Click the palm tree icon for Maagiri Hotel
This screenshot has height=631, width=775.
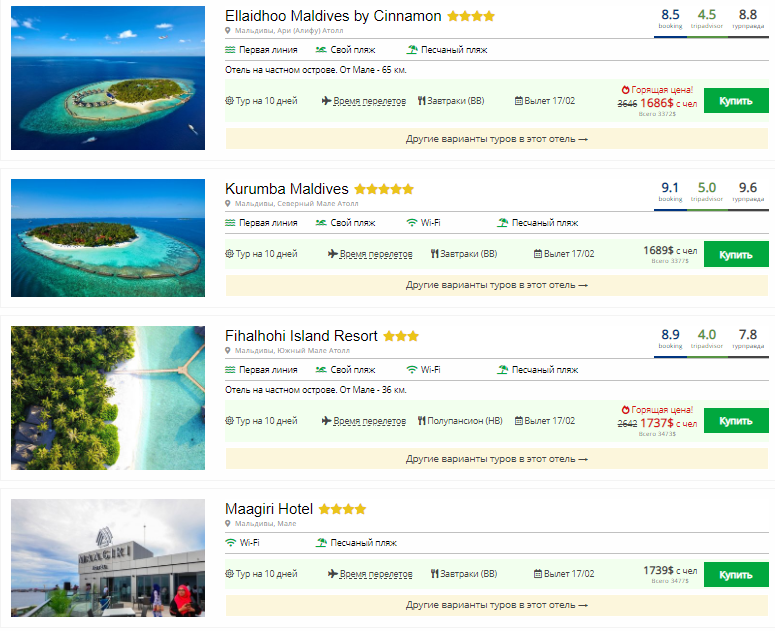tap(322, 543)
